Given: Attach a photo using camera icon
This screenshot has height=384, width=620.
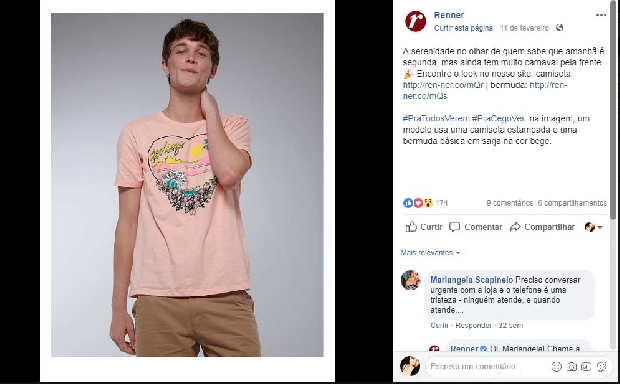Looking at the screenshot, I should pos(571,367).
